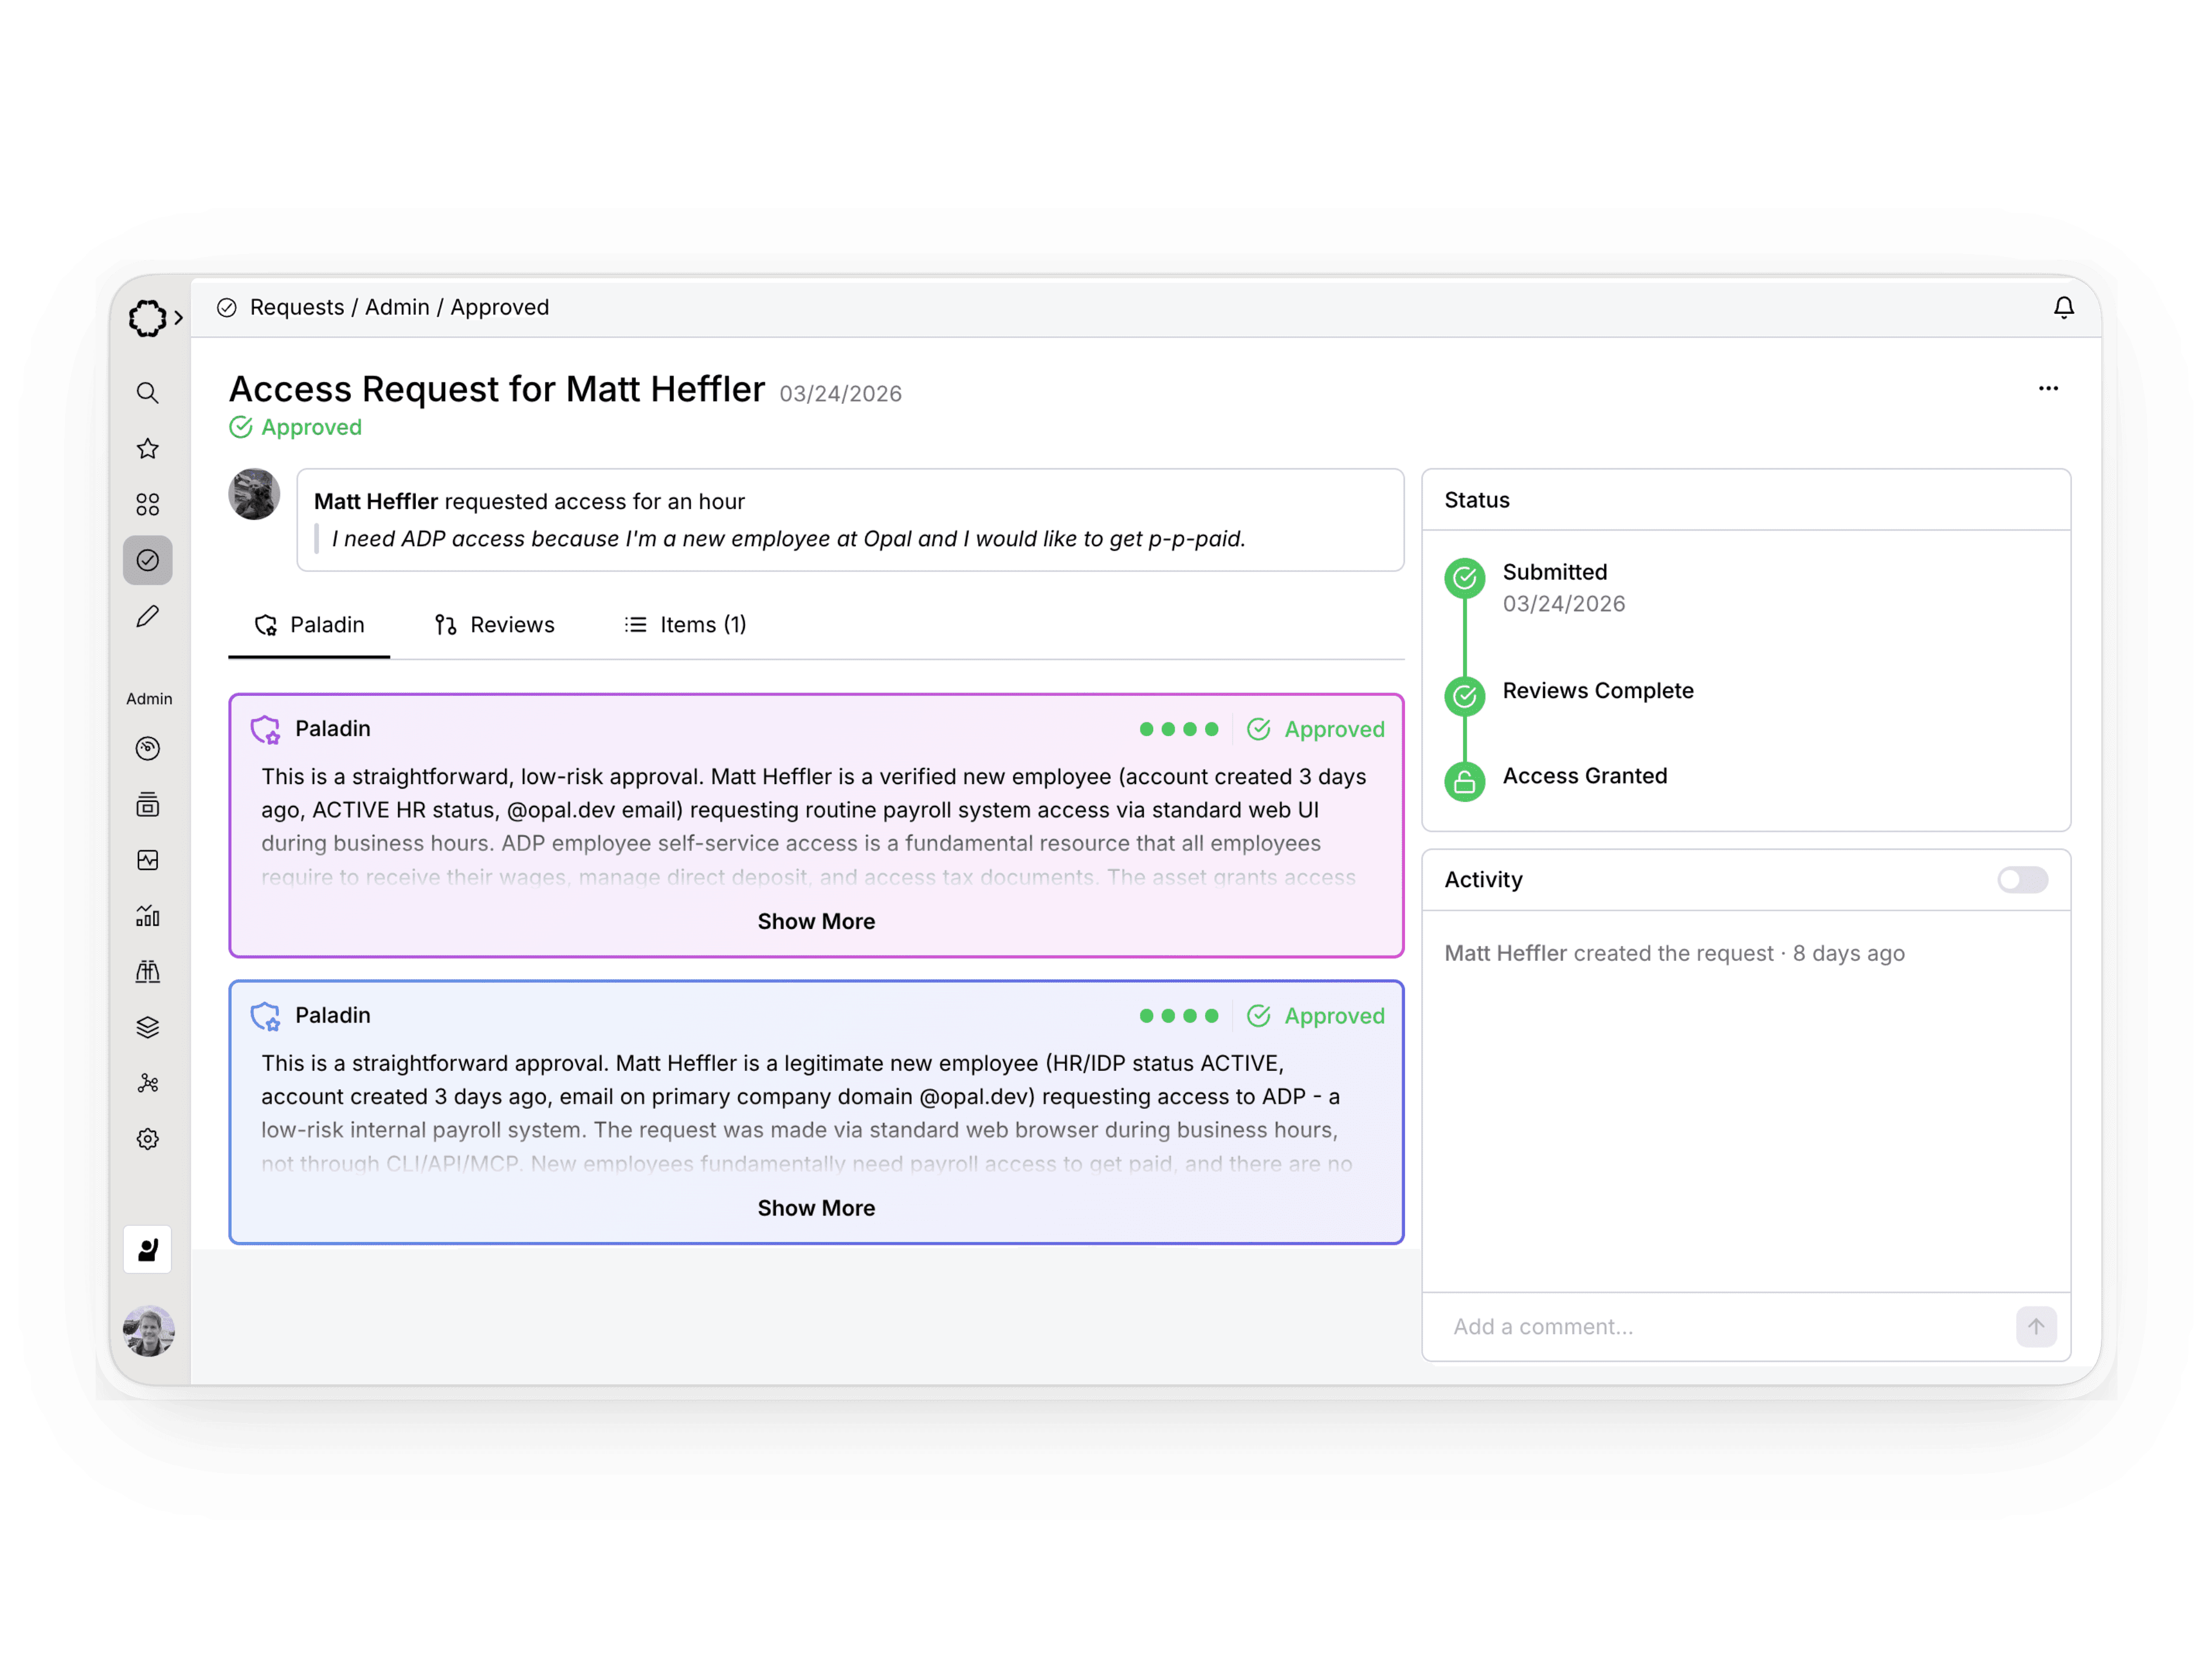The width and height of the screenshot is (2212, 1659).
Task: Open the bar chart analytics icon
Action: click(147, 916)
